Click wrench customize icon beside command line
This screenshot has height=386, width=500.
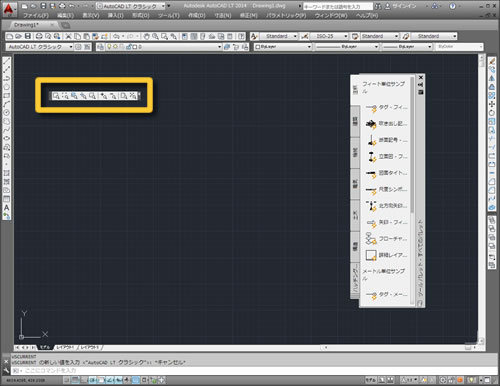click(6, 370)
